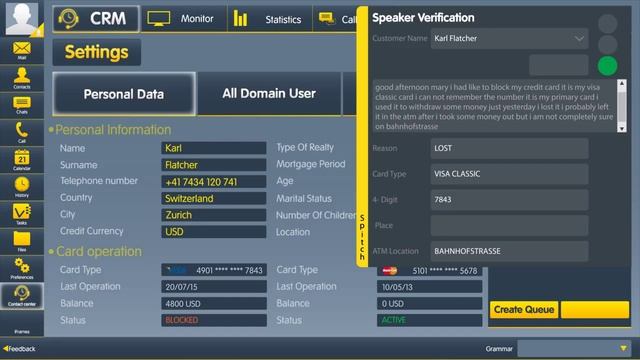Click the balance value 0 USD
This screenshot has width=640, height=360.
tap(429, 304)
